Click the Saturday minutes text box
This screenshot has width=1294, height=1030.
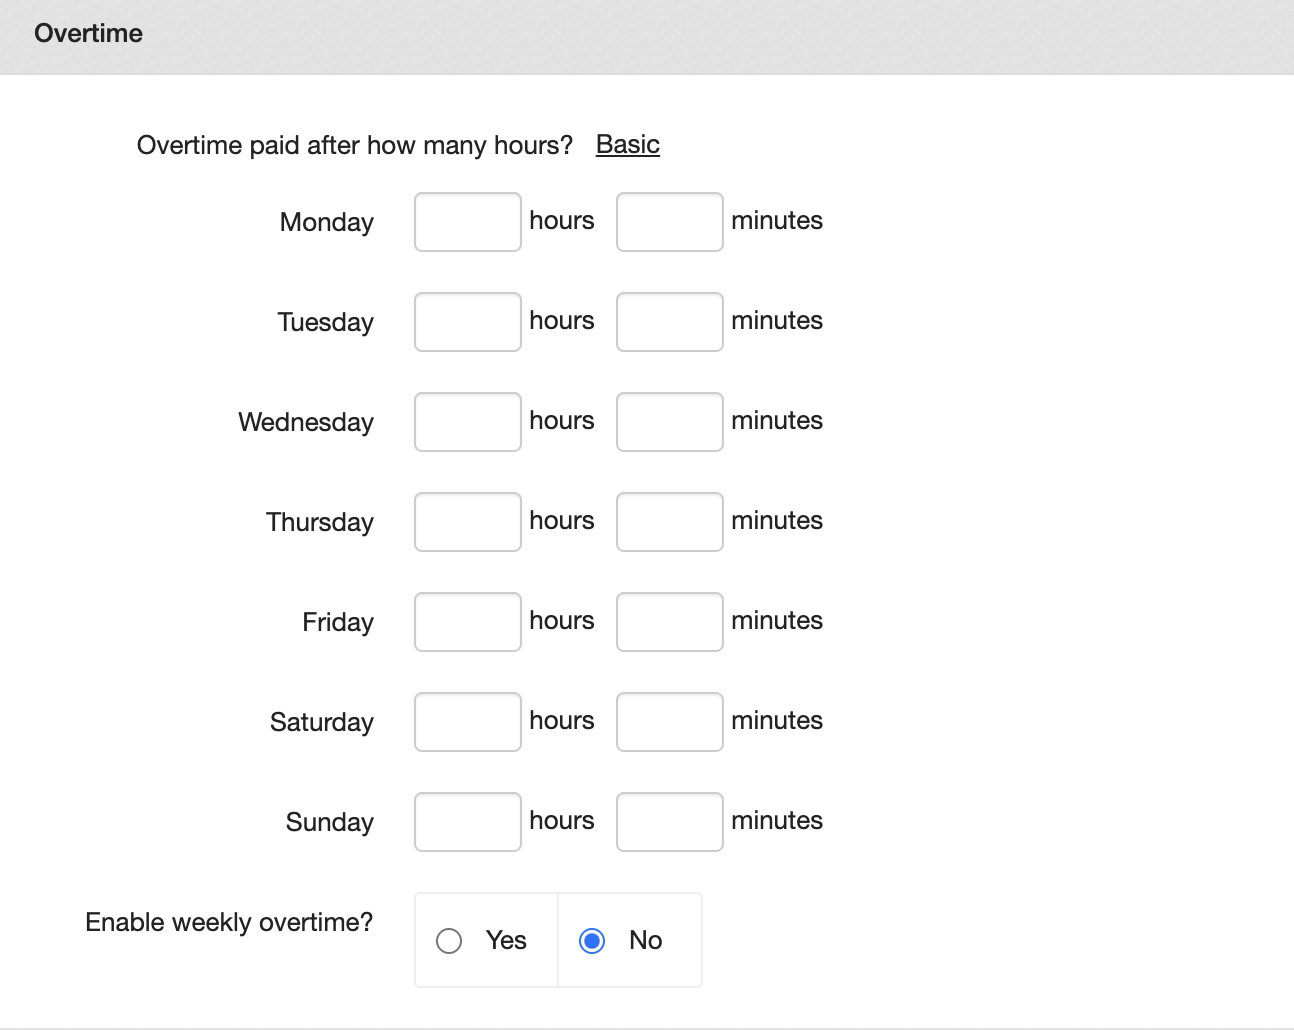(669, 722)
